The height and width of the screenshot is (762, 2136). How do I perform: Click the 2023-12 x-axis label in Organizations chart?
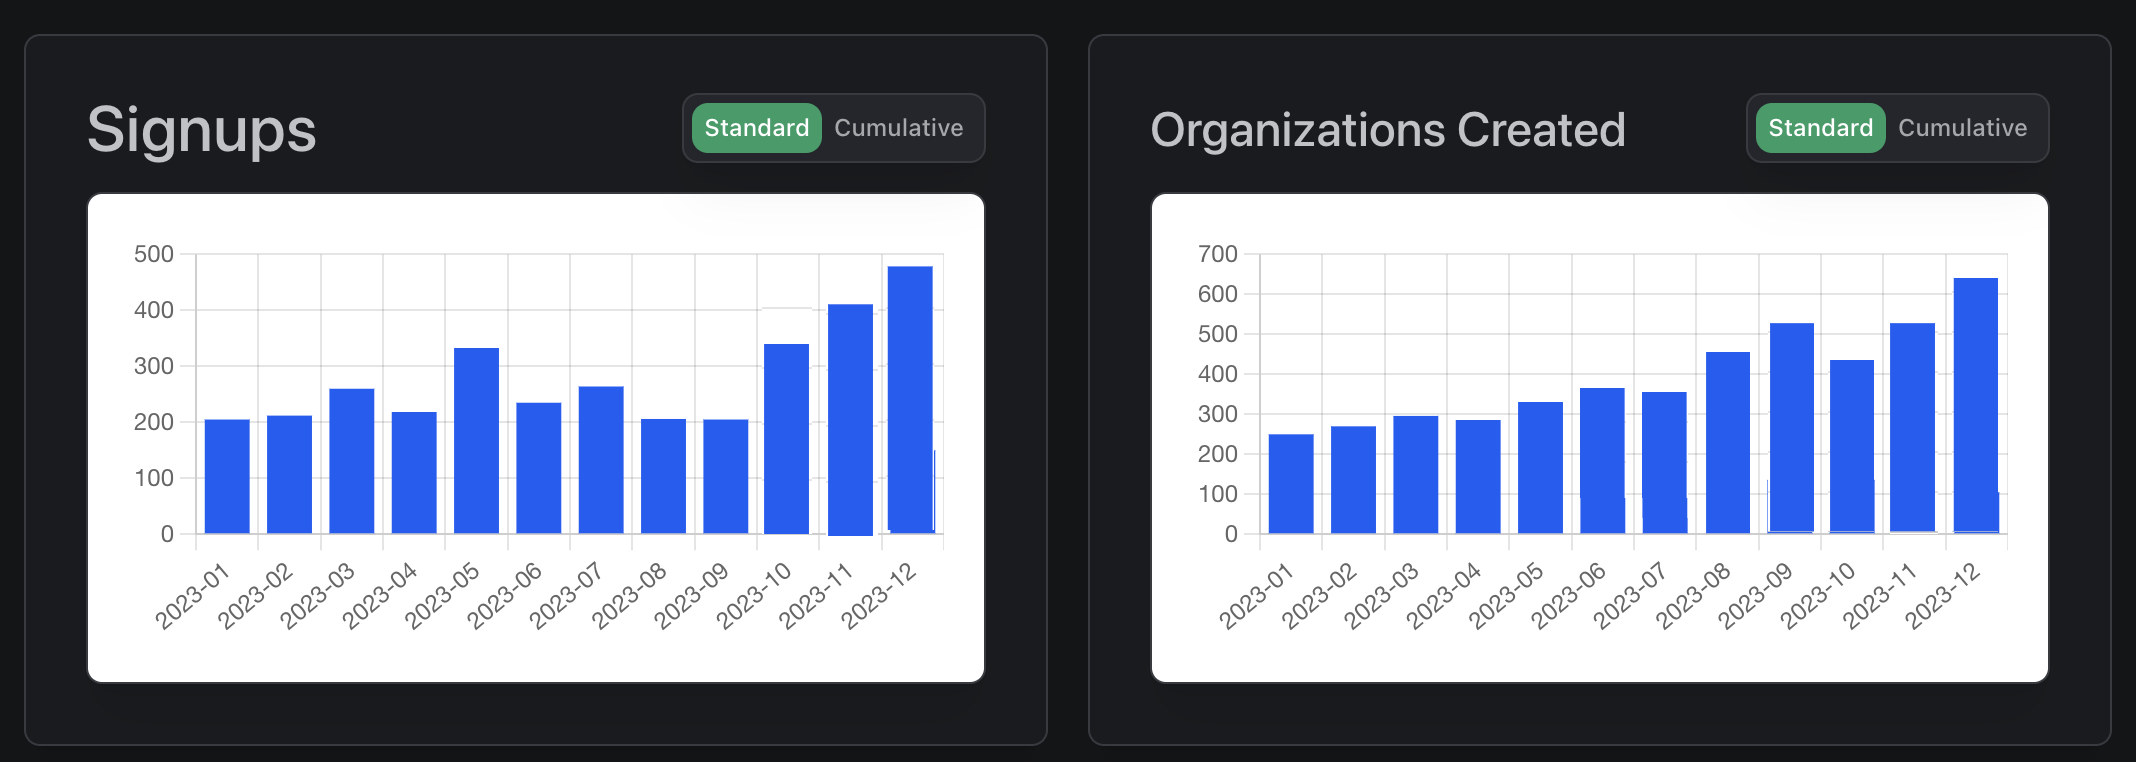(x=1942, y=596)
